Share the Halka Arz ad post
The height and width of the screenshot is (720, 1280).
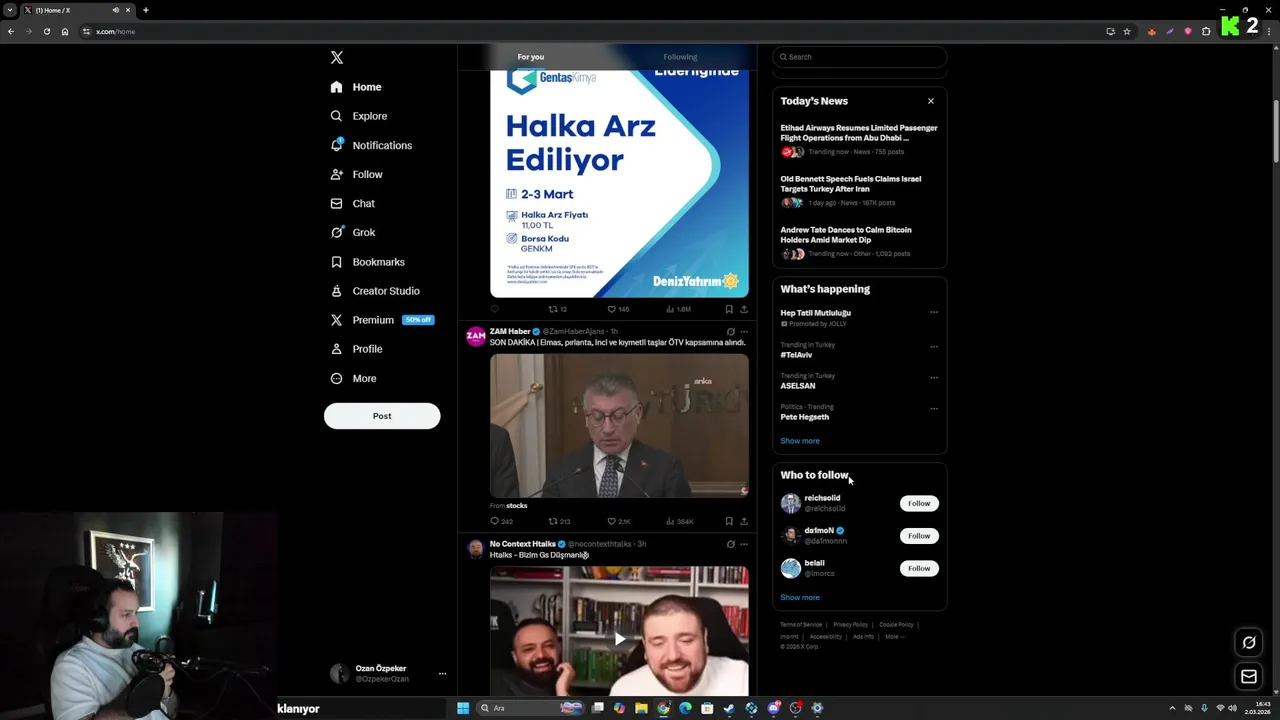click(744, 309)
